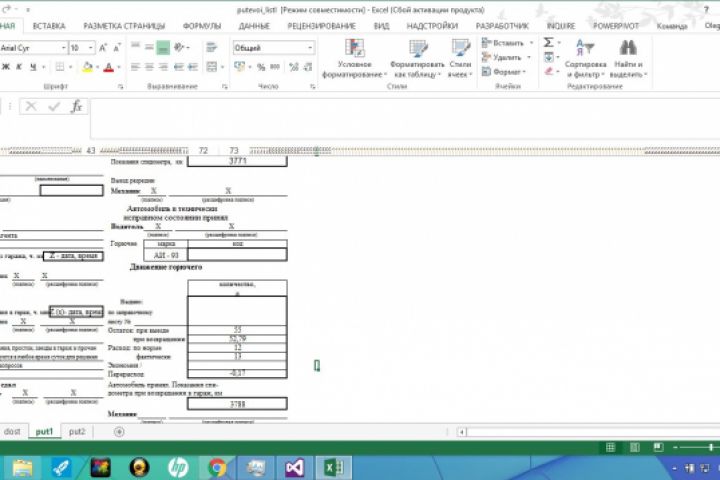The width and height of the screenshot is (720, 480).
Task: Align text to top of cell
Action: [x=135, y=47]
